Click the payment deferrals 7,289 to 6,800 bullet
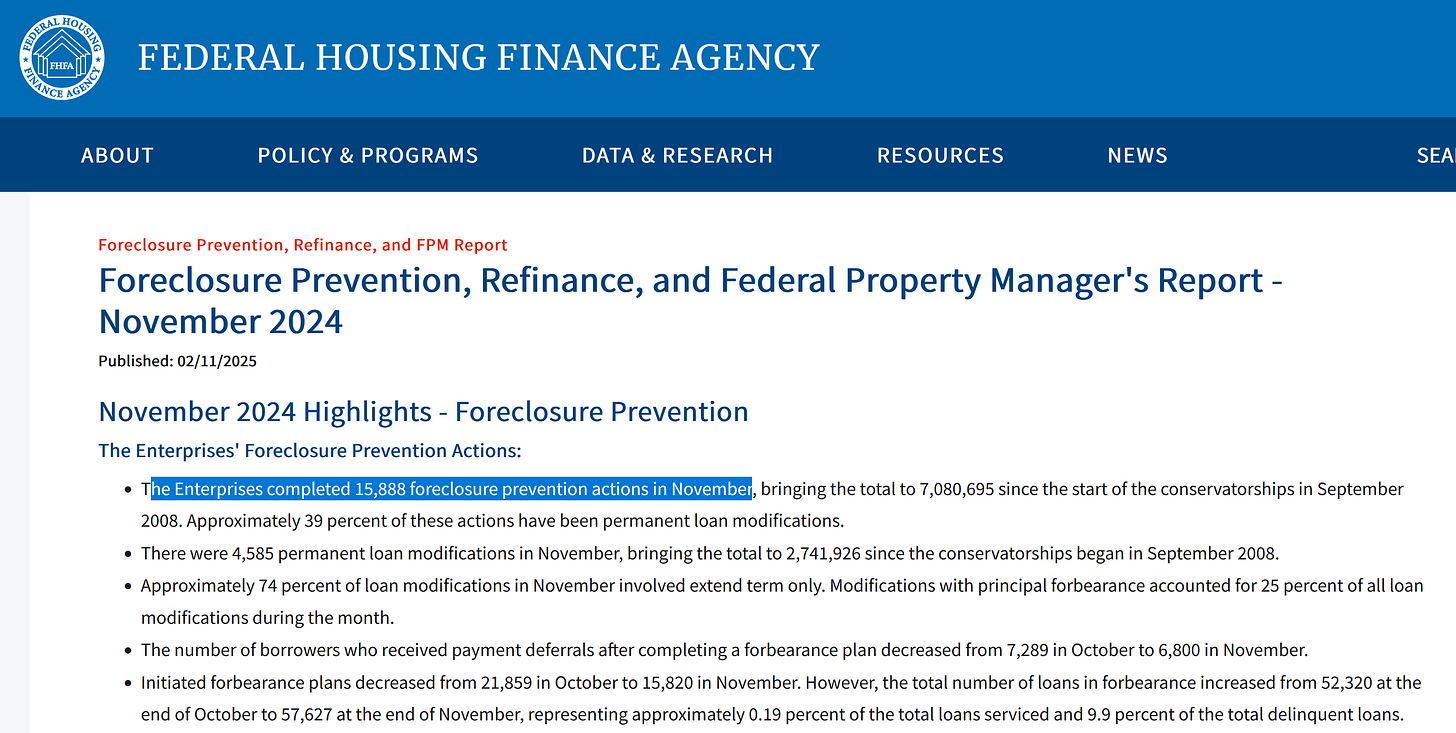The height and width of the screenshot is (733, 1456). click(724, 650)
